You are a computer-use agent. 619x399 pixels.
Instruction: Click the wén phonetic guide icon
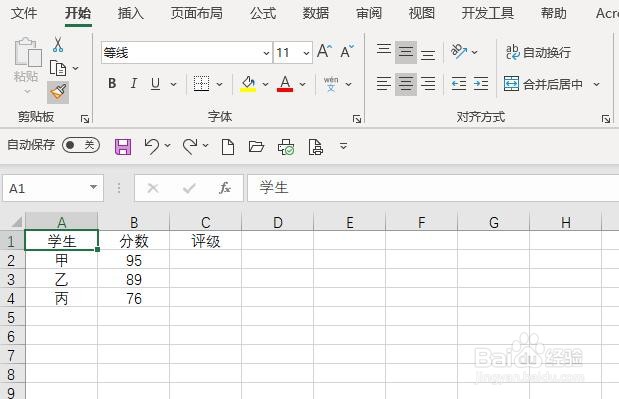(331, 84)
